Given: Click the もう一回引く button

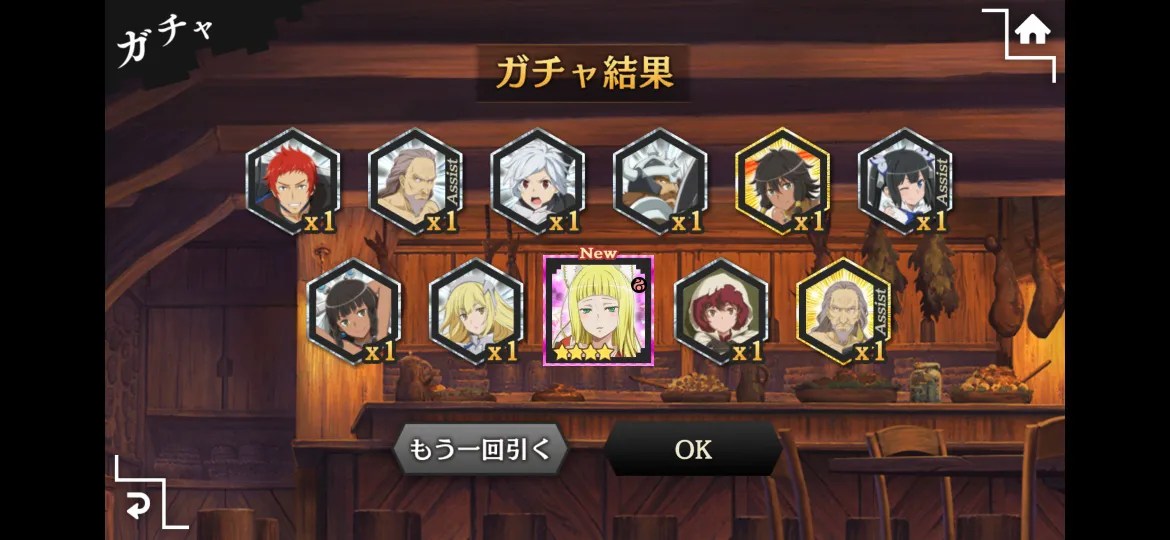Looking at the screenshot, I should [481, 449].
